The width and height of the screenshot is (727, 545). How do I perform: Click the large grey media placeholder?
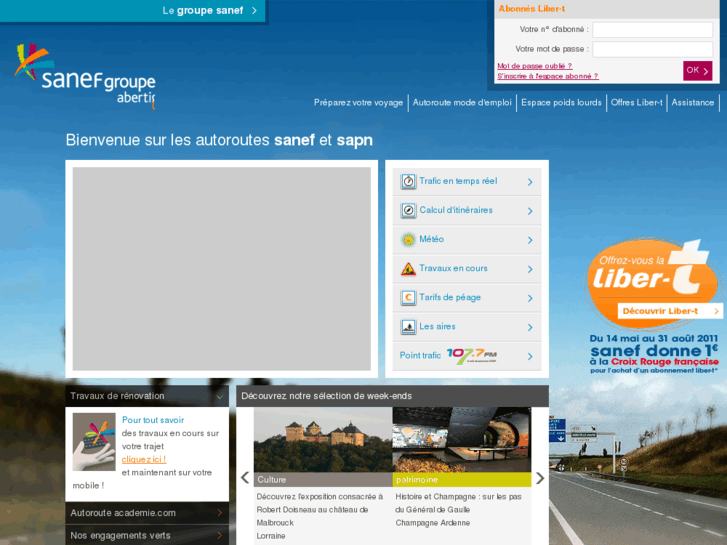(222, 269)
